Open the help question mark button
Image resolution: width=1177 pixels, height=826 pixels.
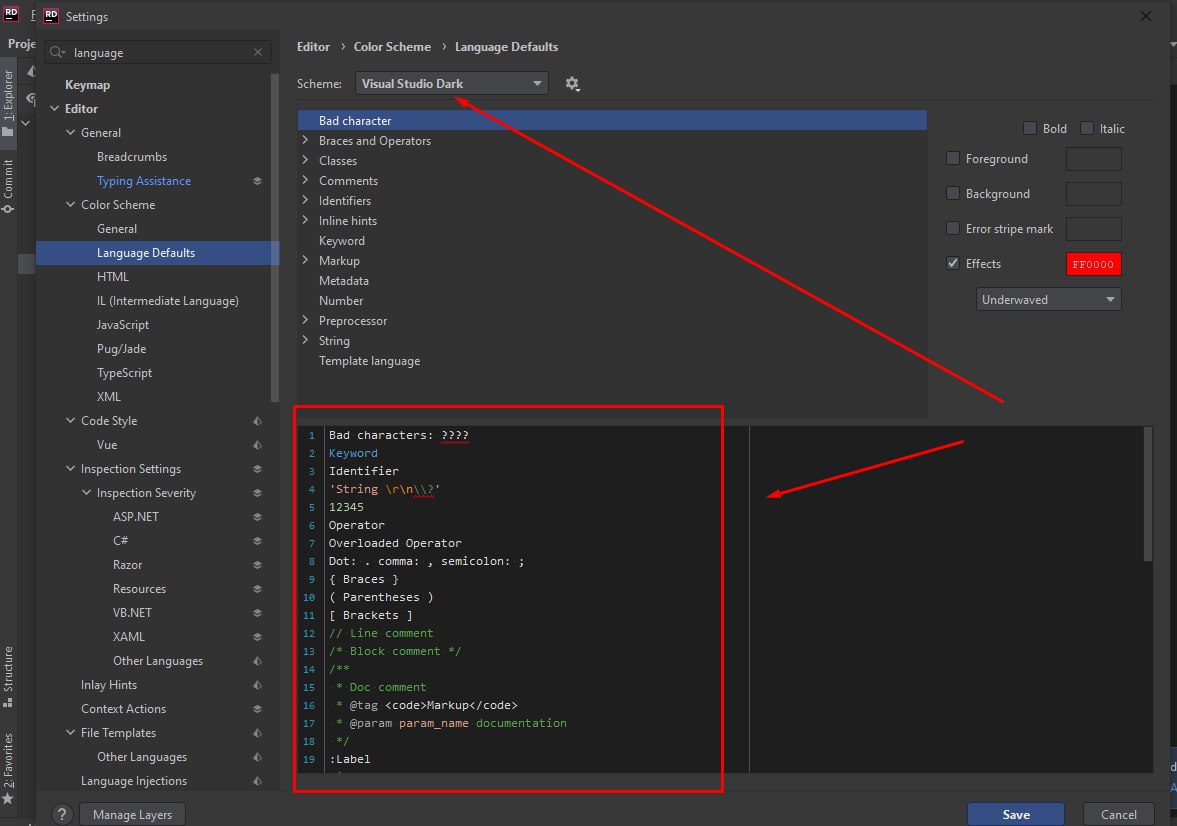tap(62, 814)
